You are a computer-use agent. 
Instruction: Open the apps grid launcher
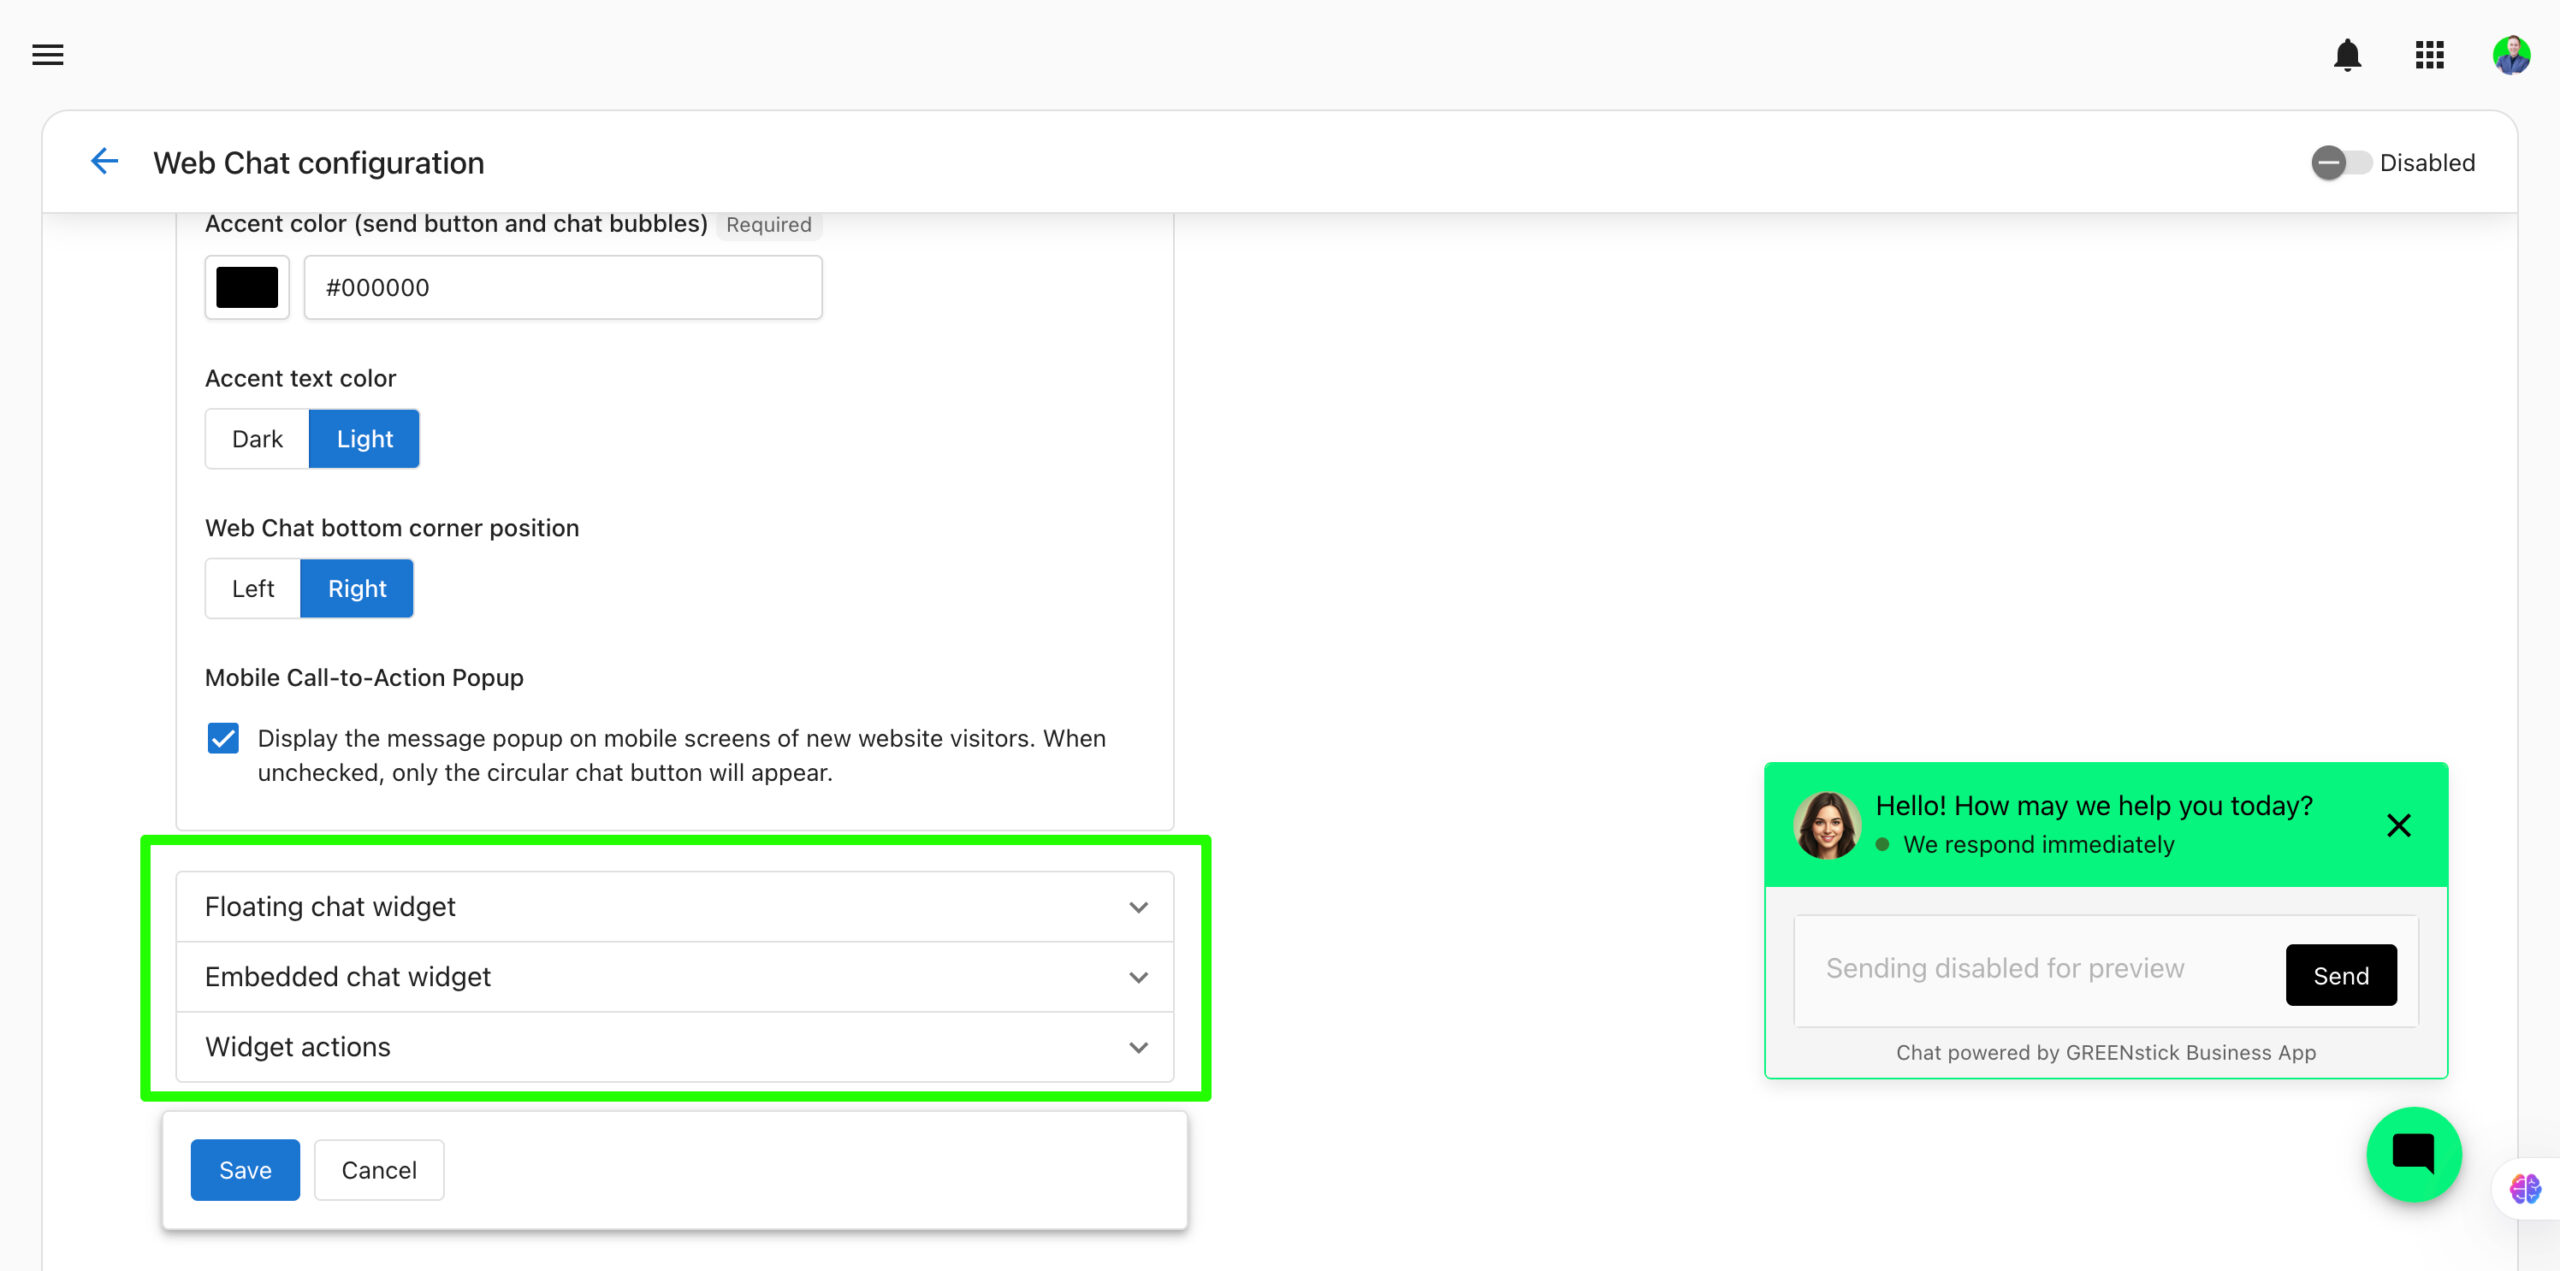coord(2429,55)
